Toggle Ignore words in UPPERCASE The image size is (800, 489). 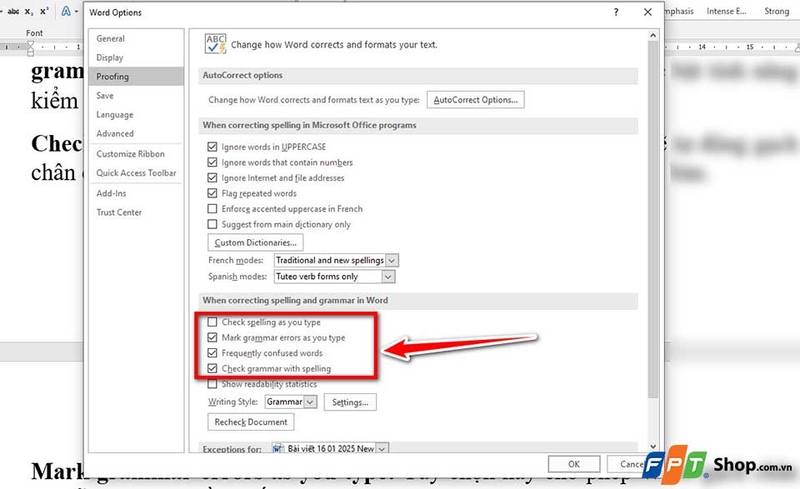click(212, 146)
